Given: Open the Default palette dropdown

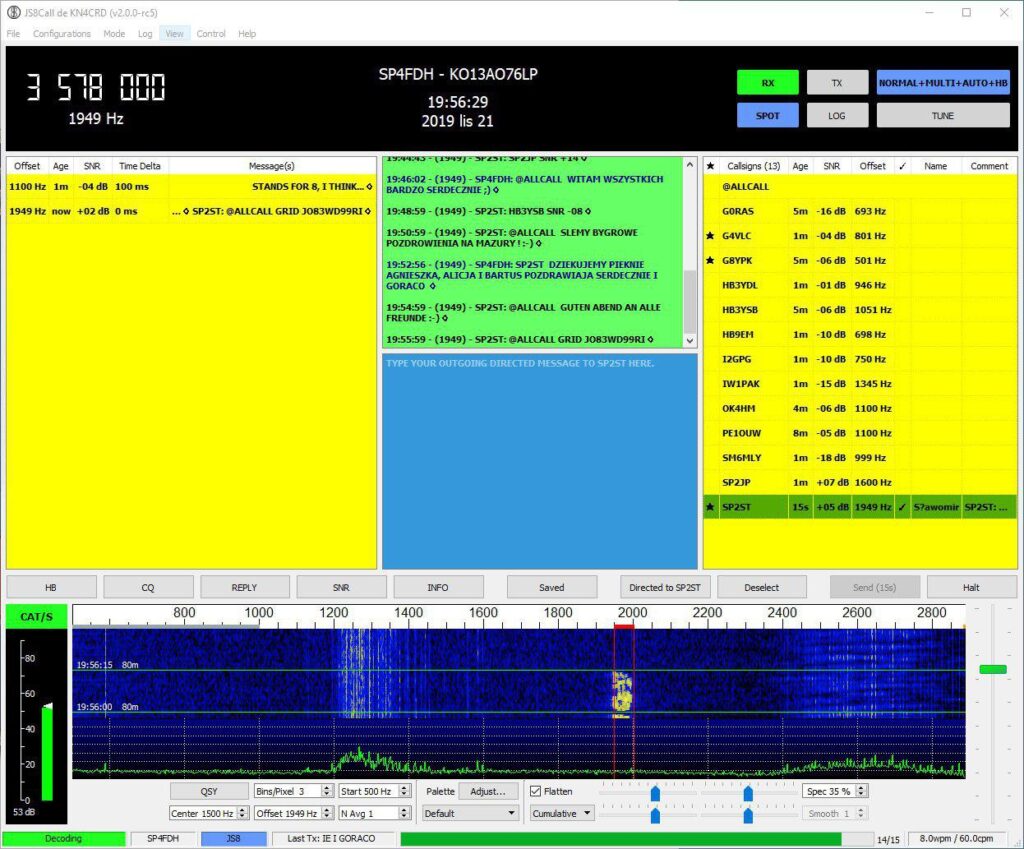Looking at the screenshot, I should tap(470, 814).
